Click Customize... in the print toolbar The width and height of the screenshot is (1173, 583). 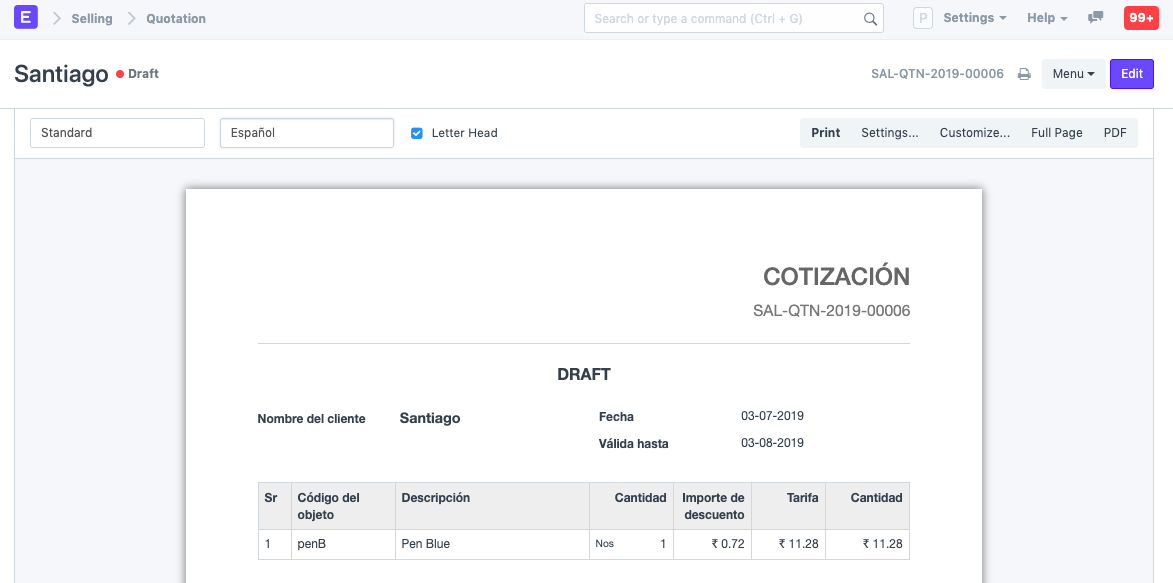[x=974, y=133]
